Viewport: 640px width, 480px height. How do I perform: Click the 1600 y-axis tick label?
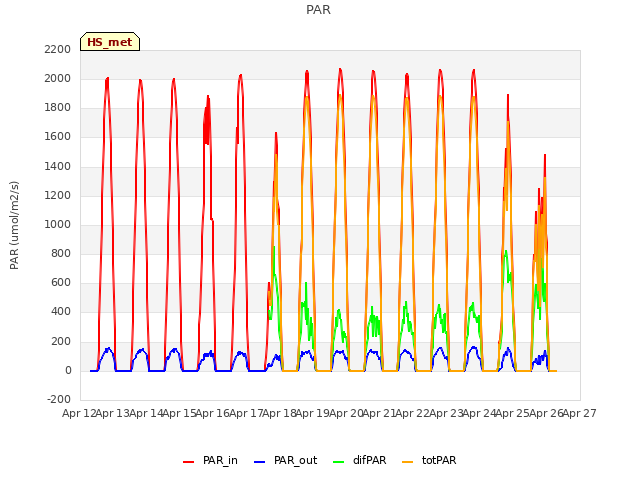coord(58,137)
